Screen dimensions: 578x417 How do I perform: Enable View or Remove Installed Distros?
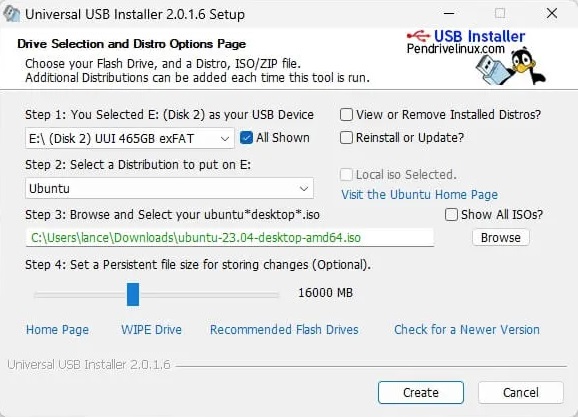tap(346, 115)
